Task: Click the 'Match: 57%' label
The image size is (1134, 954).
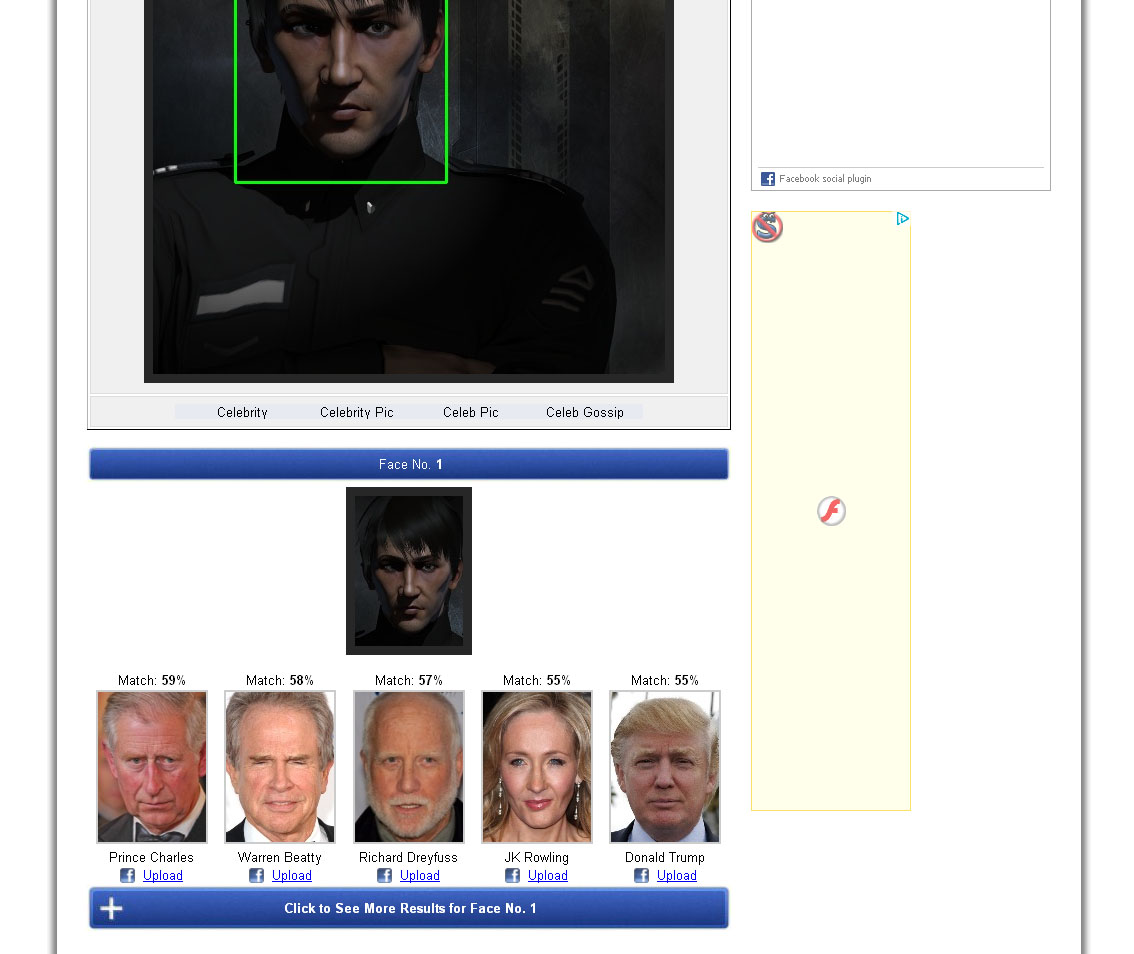Action: point(409,681)
